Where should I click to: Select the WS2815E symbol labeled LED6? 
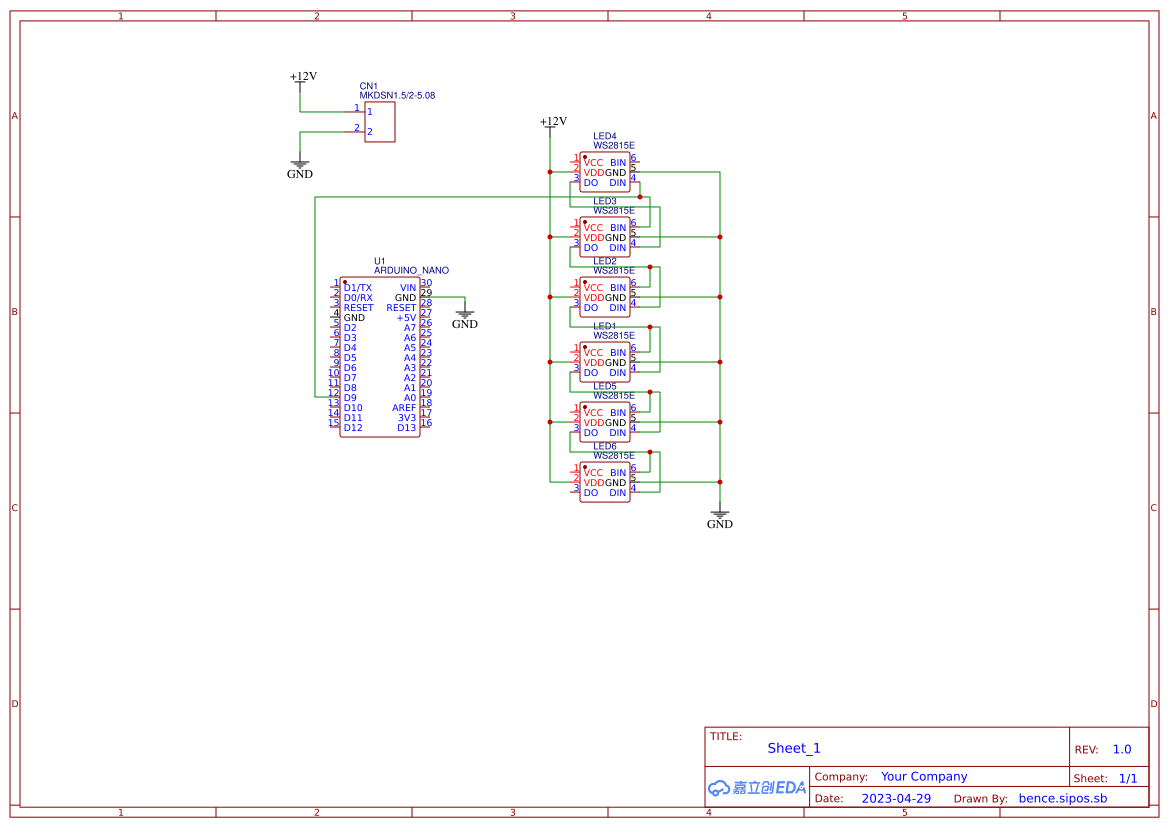coord(605,482)
